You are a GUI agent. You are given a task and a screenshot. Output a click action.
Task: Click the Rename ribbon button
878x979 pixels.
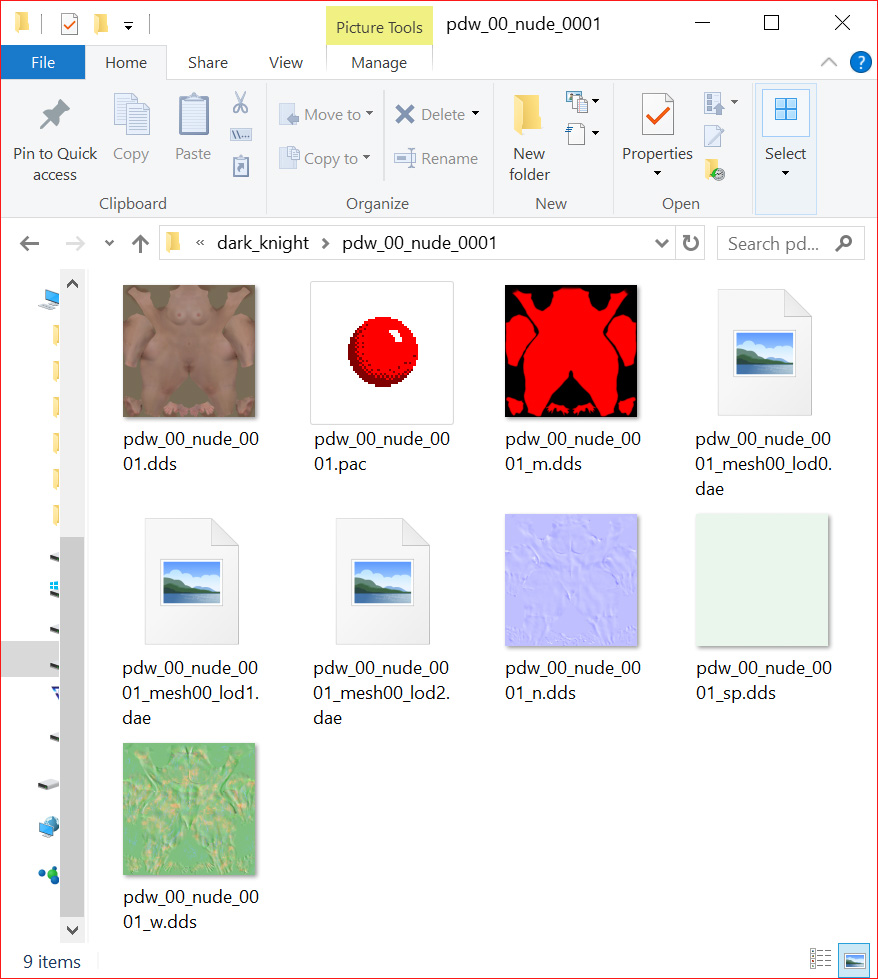pos(436,158)
